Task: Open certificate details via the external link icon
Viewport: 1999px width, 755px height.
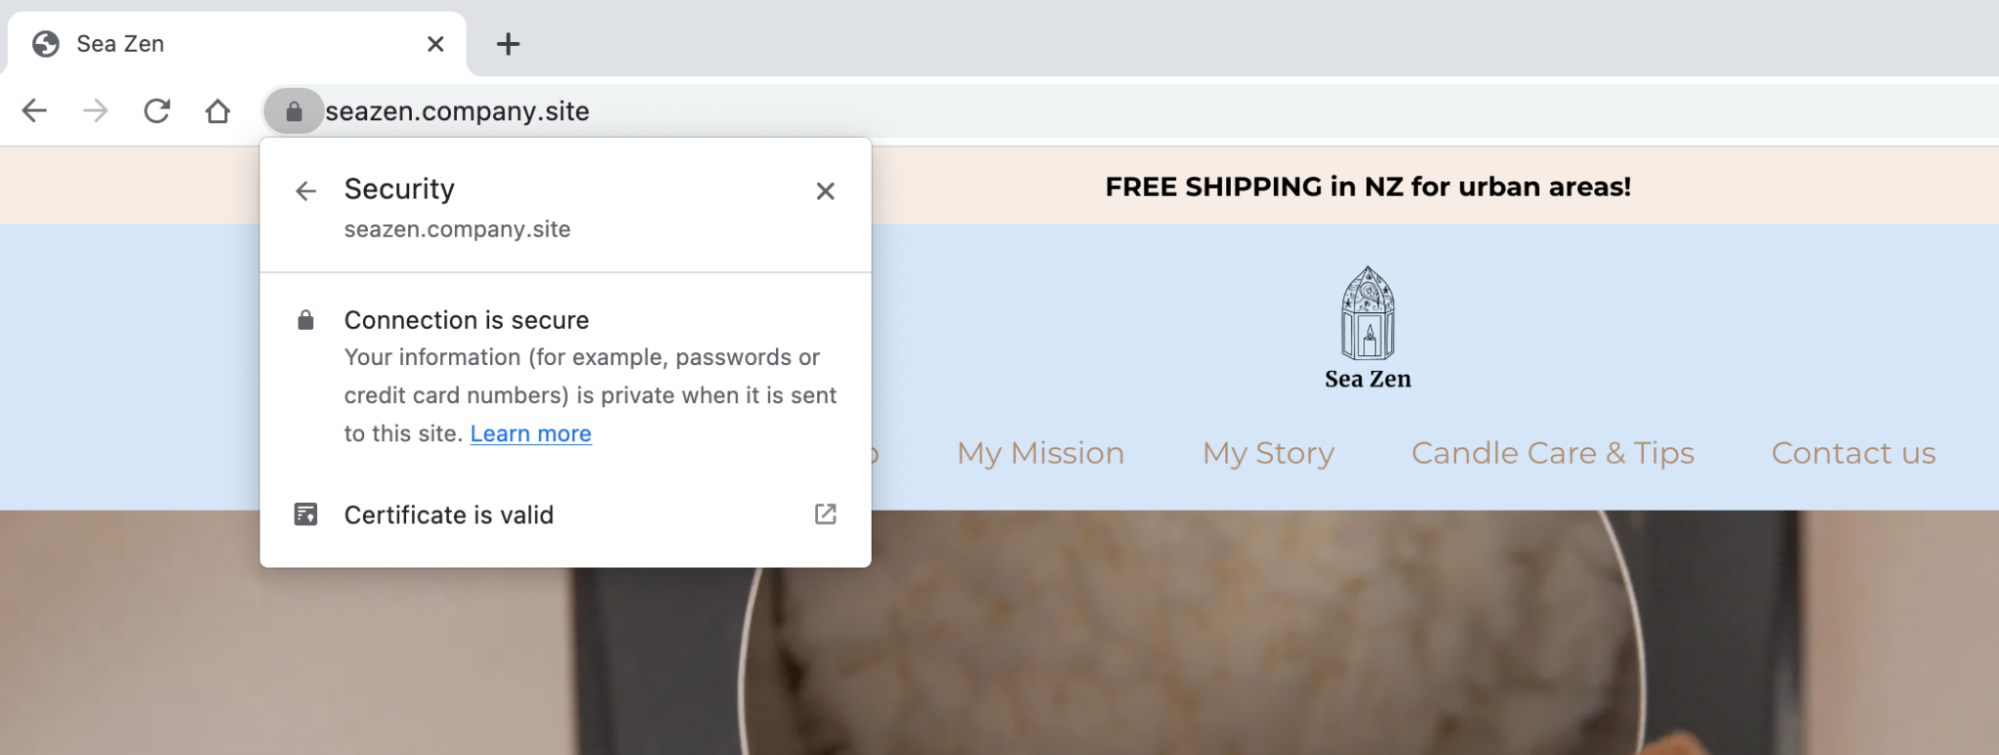Action: click(824, 514)
